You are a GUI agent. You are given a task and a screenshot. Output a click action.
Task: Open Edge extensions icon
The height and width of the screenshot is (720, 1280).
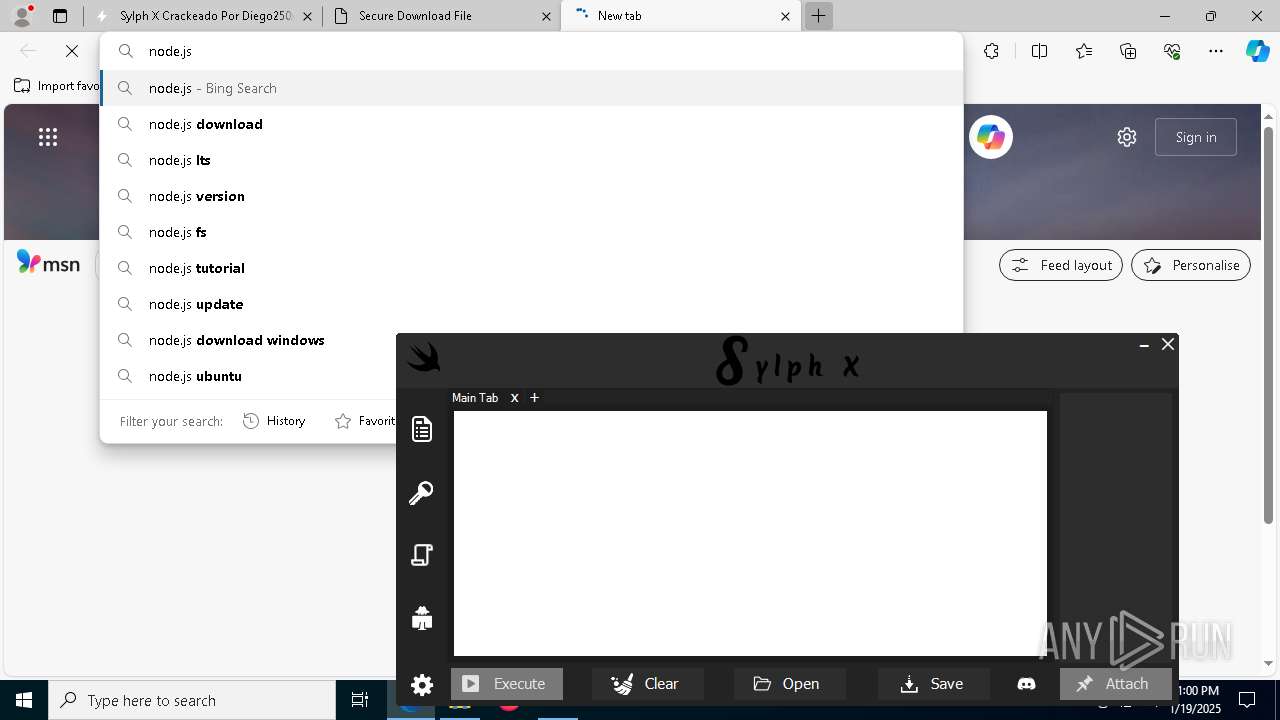(x=991, y=51)
